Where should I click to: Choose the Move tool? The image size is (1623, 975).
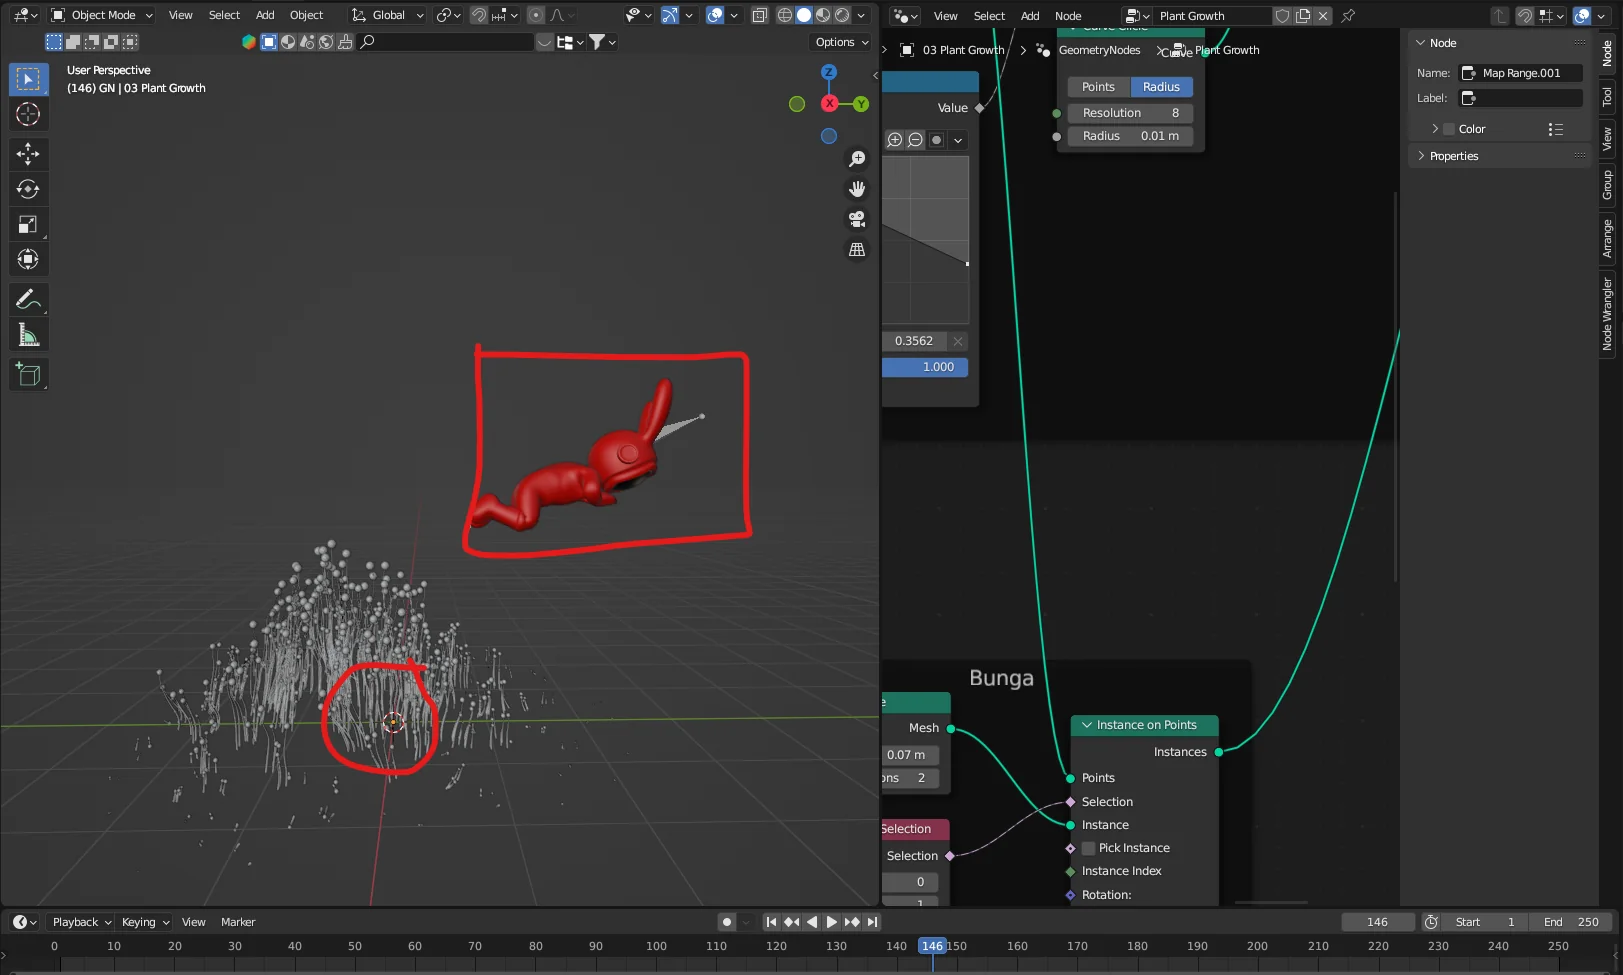pyautogui.click(x=28, y=153)
